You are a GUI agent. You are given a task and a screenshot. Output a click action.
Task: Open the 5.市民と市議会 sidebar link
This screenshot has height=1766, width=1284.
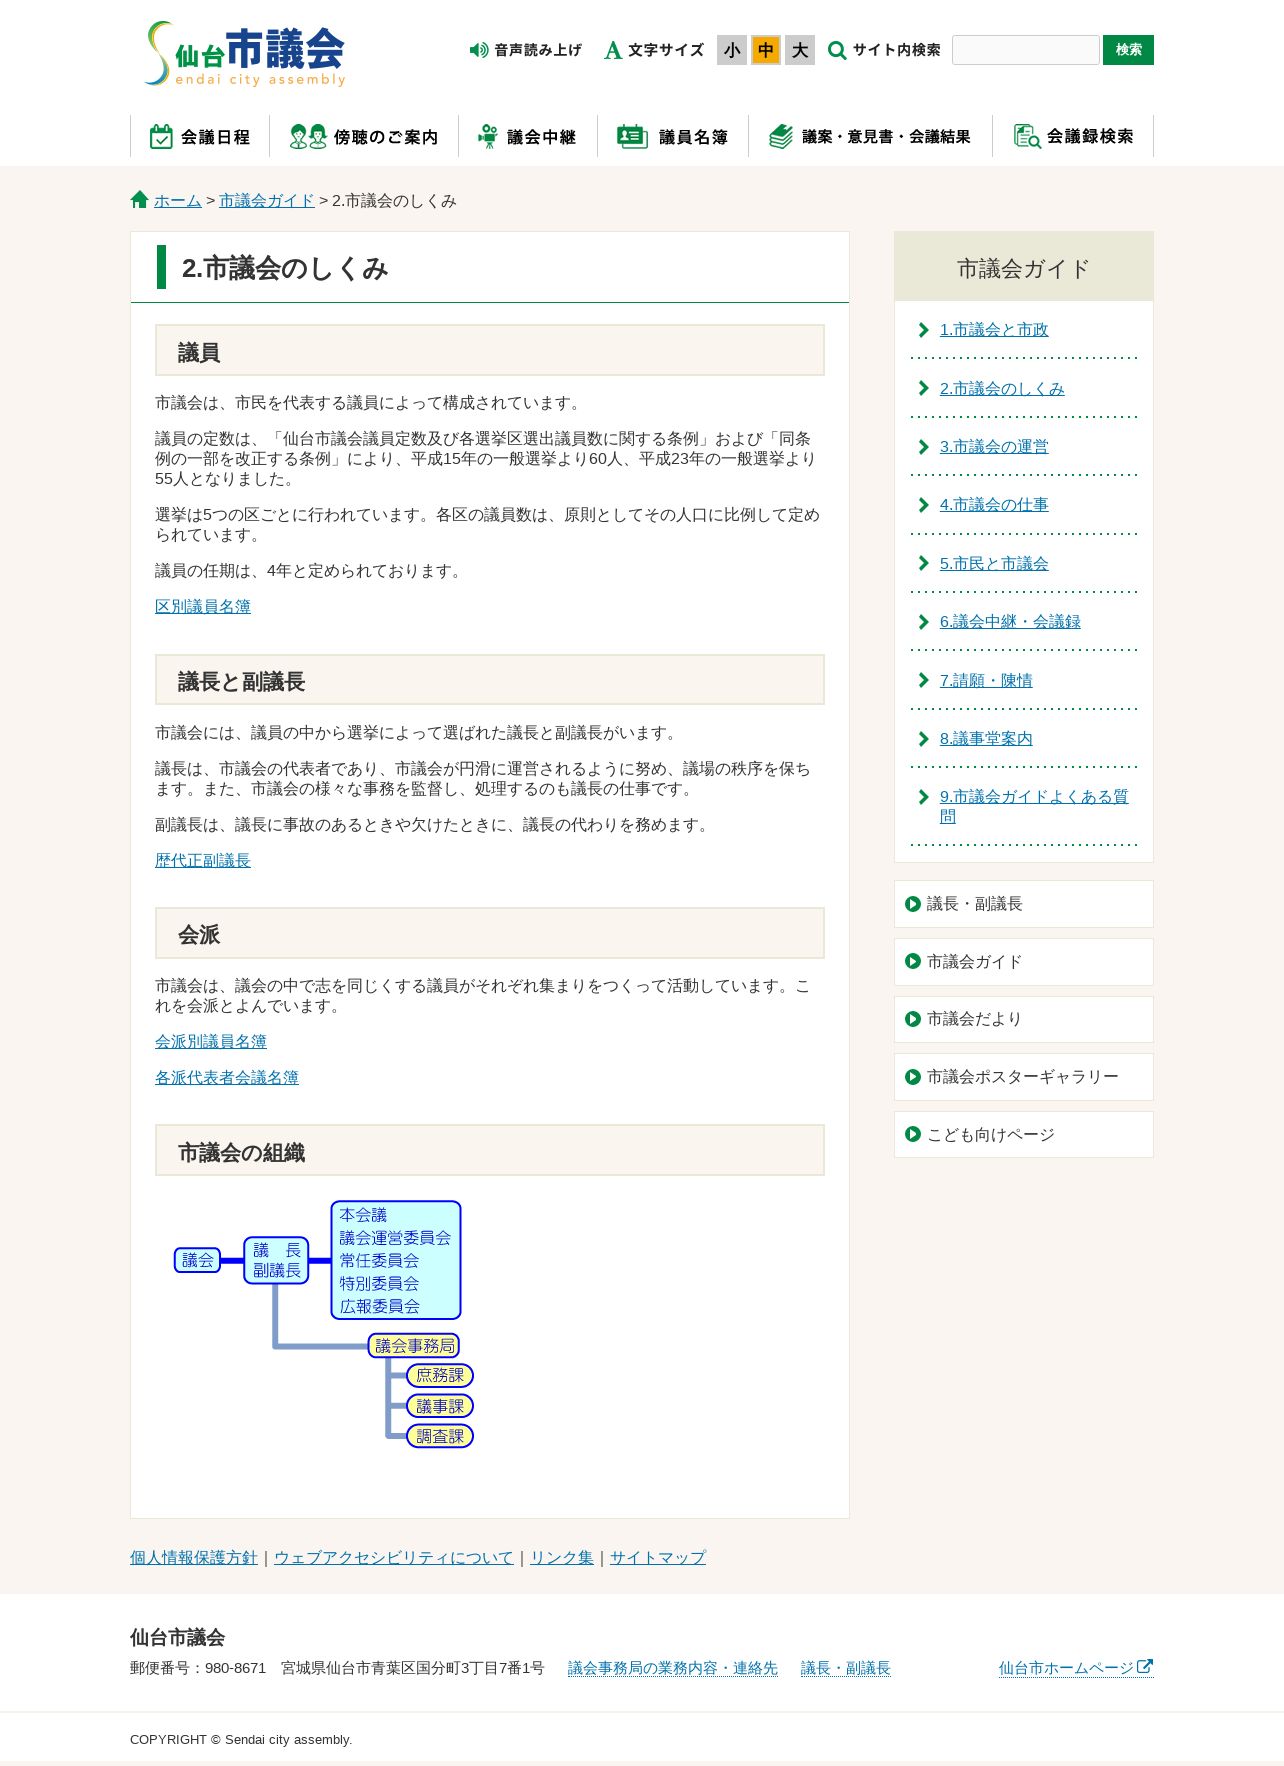click(x=994, y=564)
